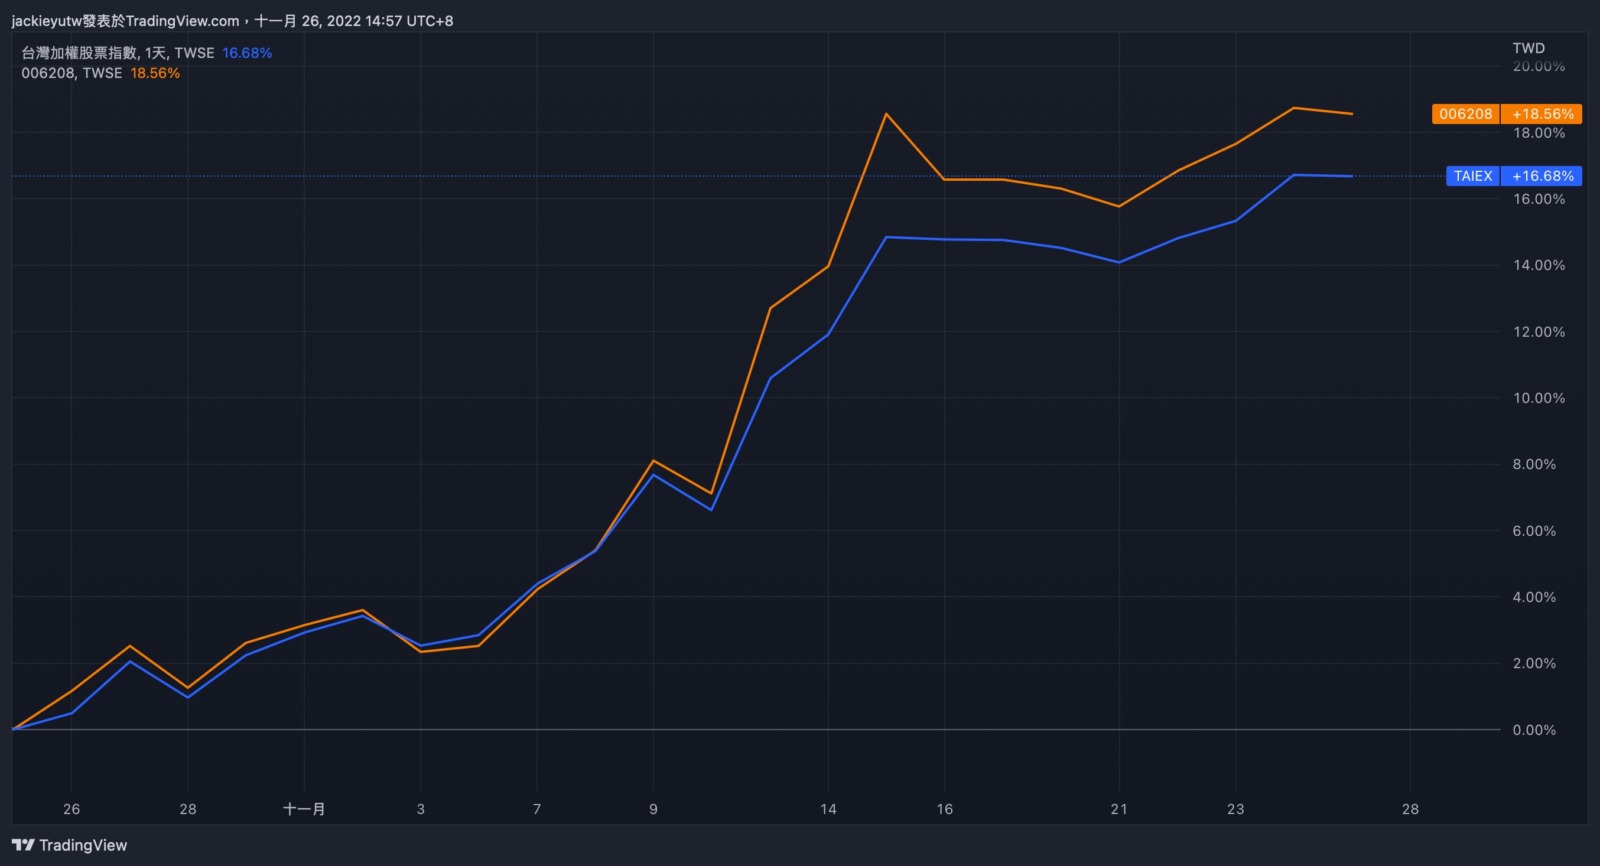Click the 14 date axis label
The height and width of the screenshot is (866, 1600).
tap(828, 809)
